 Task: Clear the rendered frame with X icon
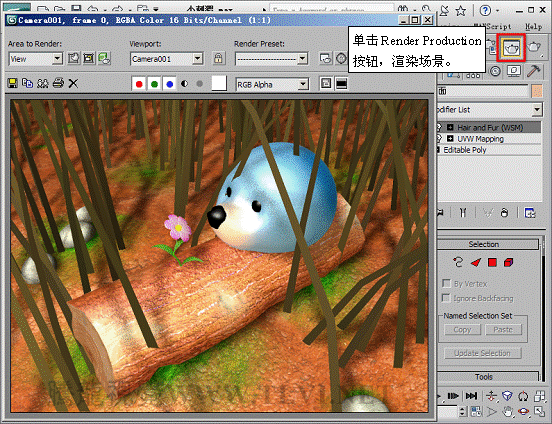[73, 83]
